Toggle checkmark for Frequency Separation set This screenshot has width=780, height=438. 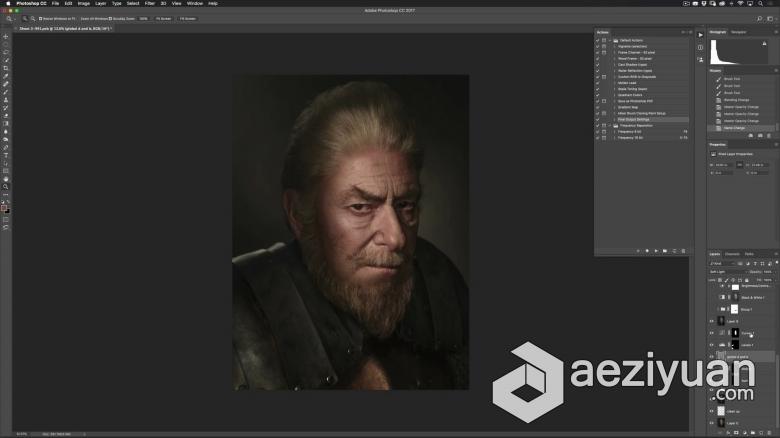(597, 125)
